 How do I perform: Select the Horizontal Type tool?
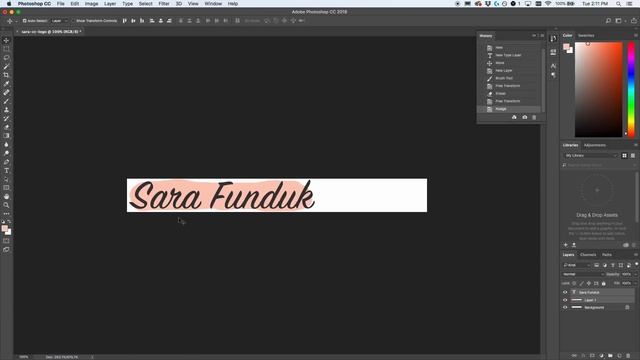pos(6,171)
